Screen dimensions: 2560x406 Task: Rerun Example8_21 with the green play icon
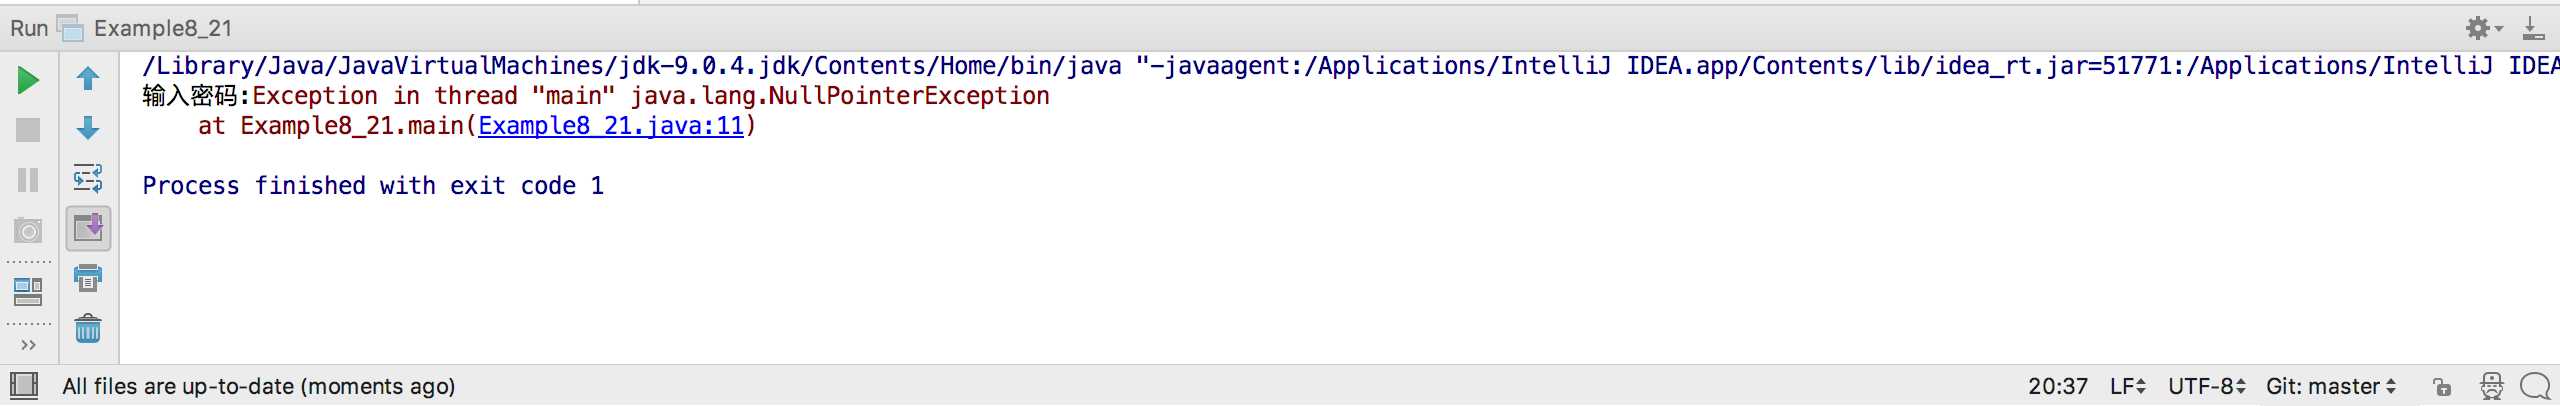[28, 80]
